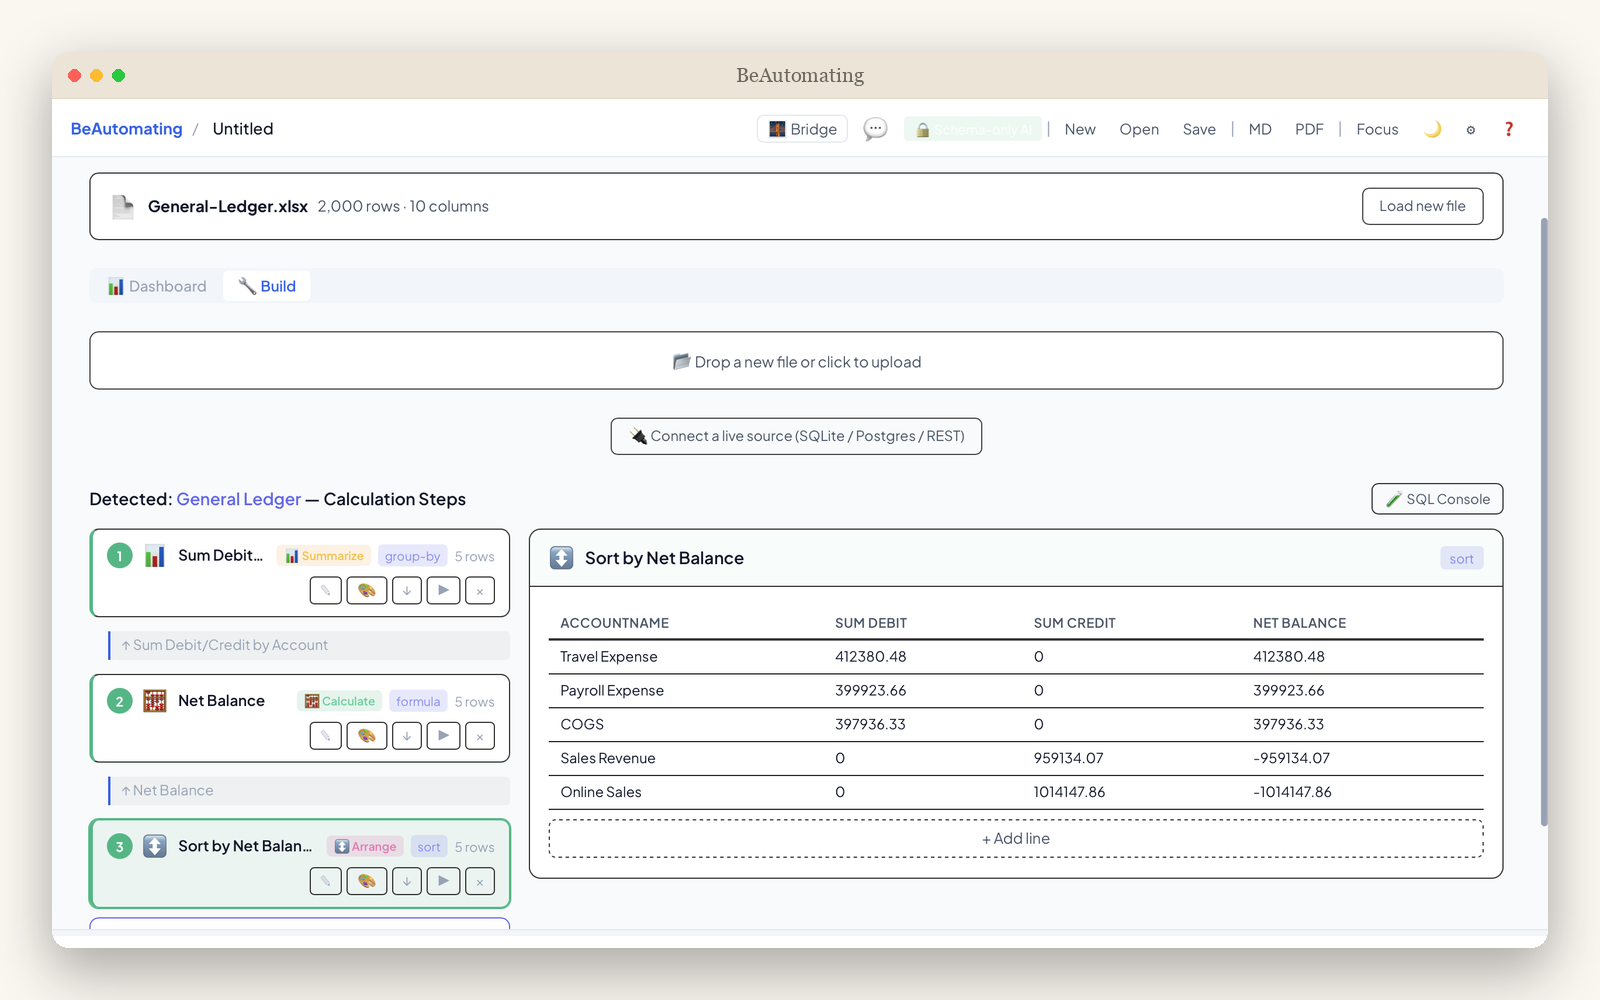Follow the General Ledger detected link
This screenshot has width=1600, height=1000.
239,499
